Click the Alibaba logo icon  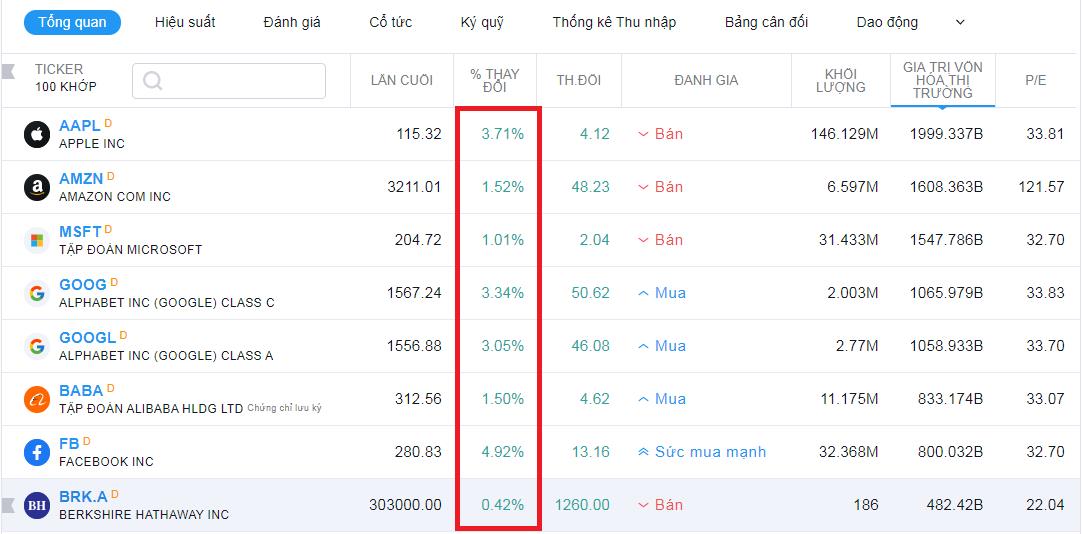(x=37, y=399)
